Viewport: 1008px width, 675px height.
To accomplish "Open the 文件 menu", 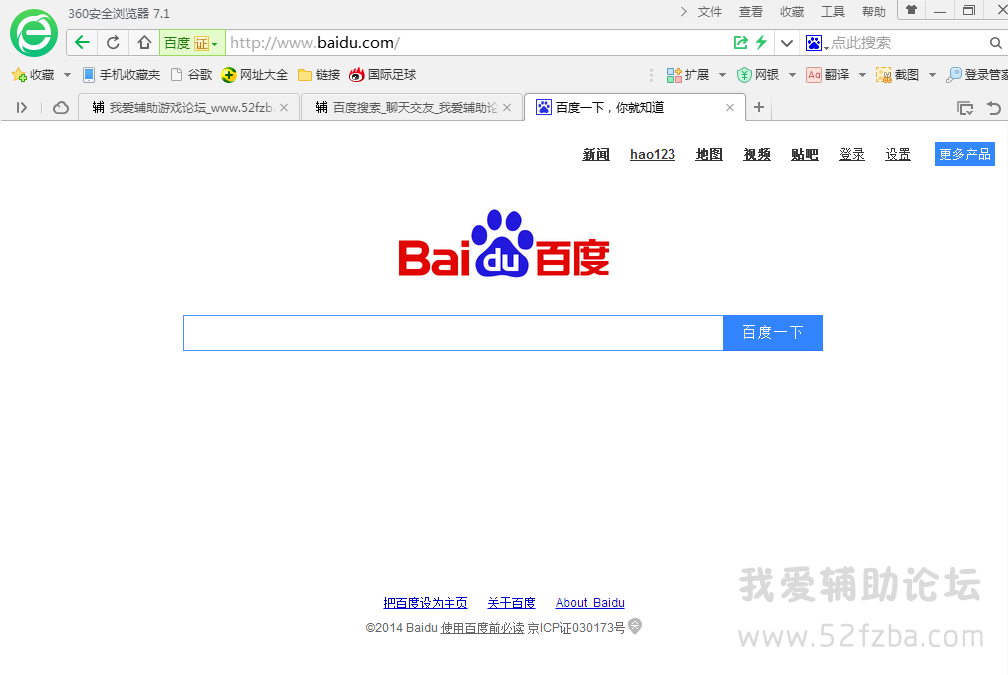I will (710, 12).
